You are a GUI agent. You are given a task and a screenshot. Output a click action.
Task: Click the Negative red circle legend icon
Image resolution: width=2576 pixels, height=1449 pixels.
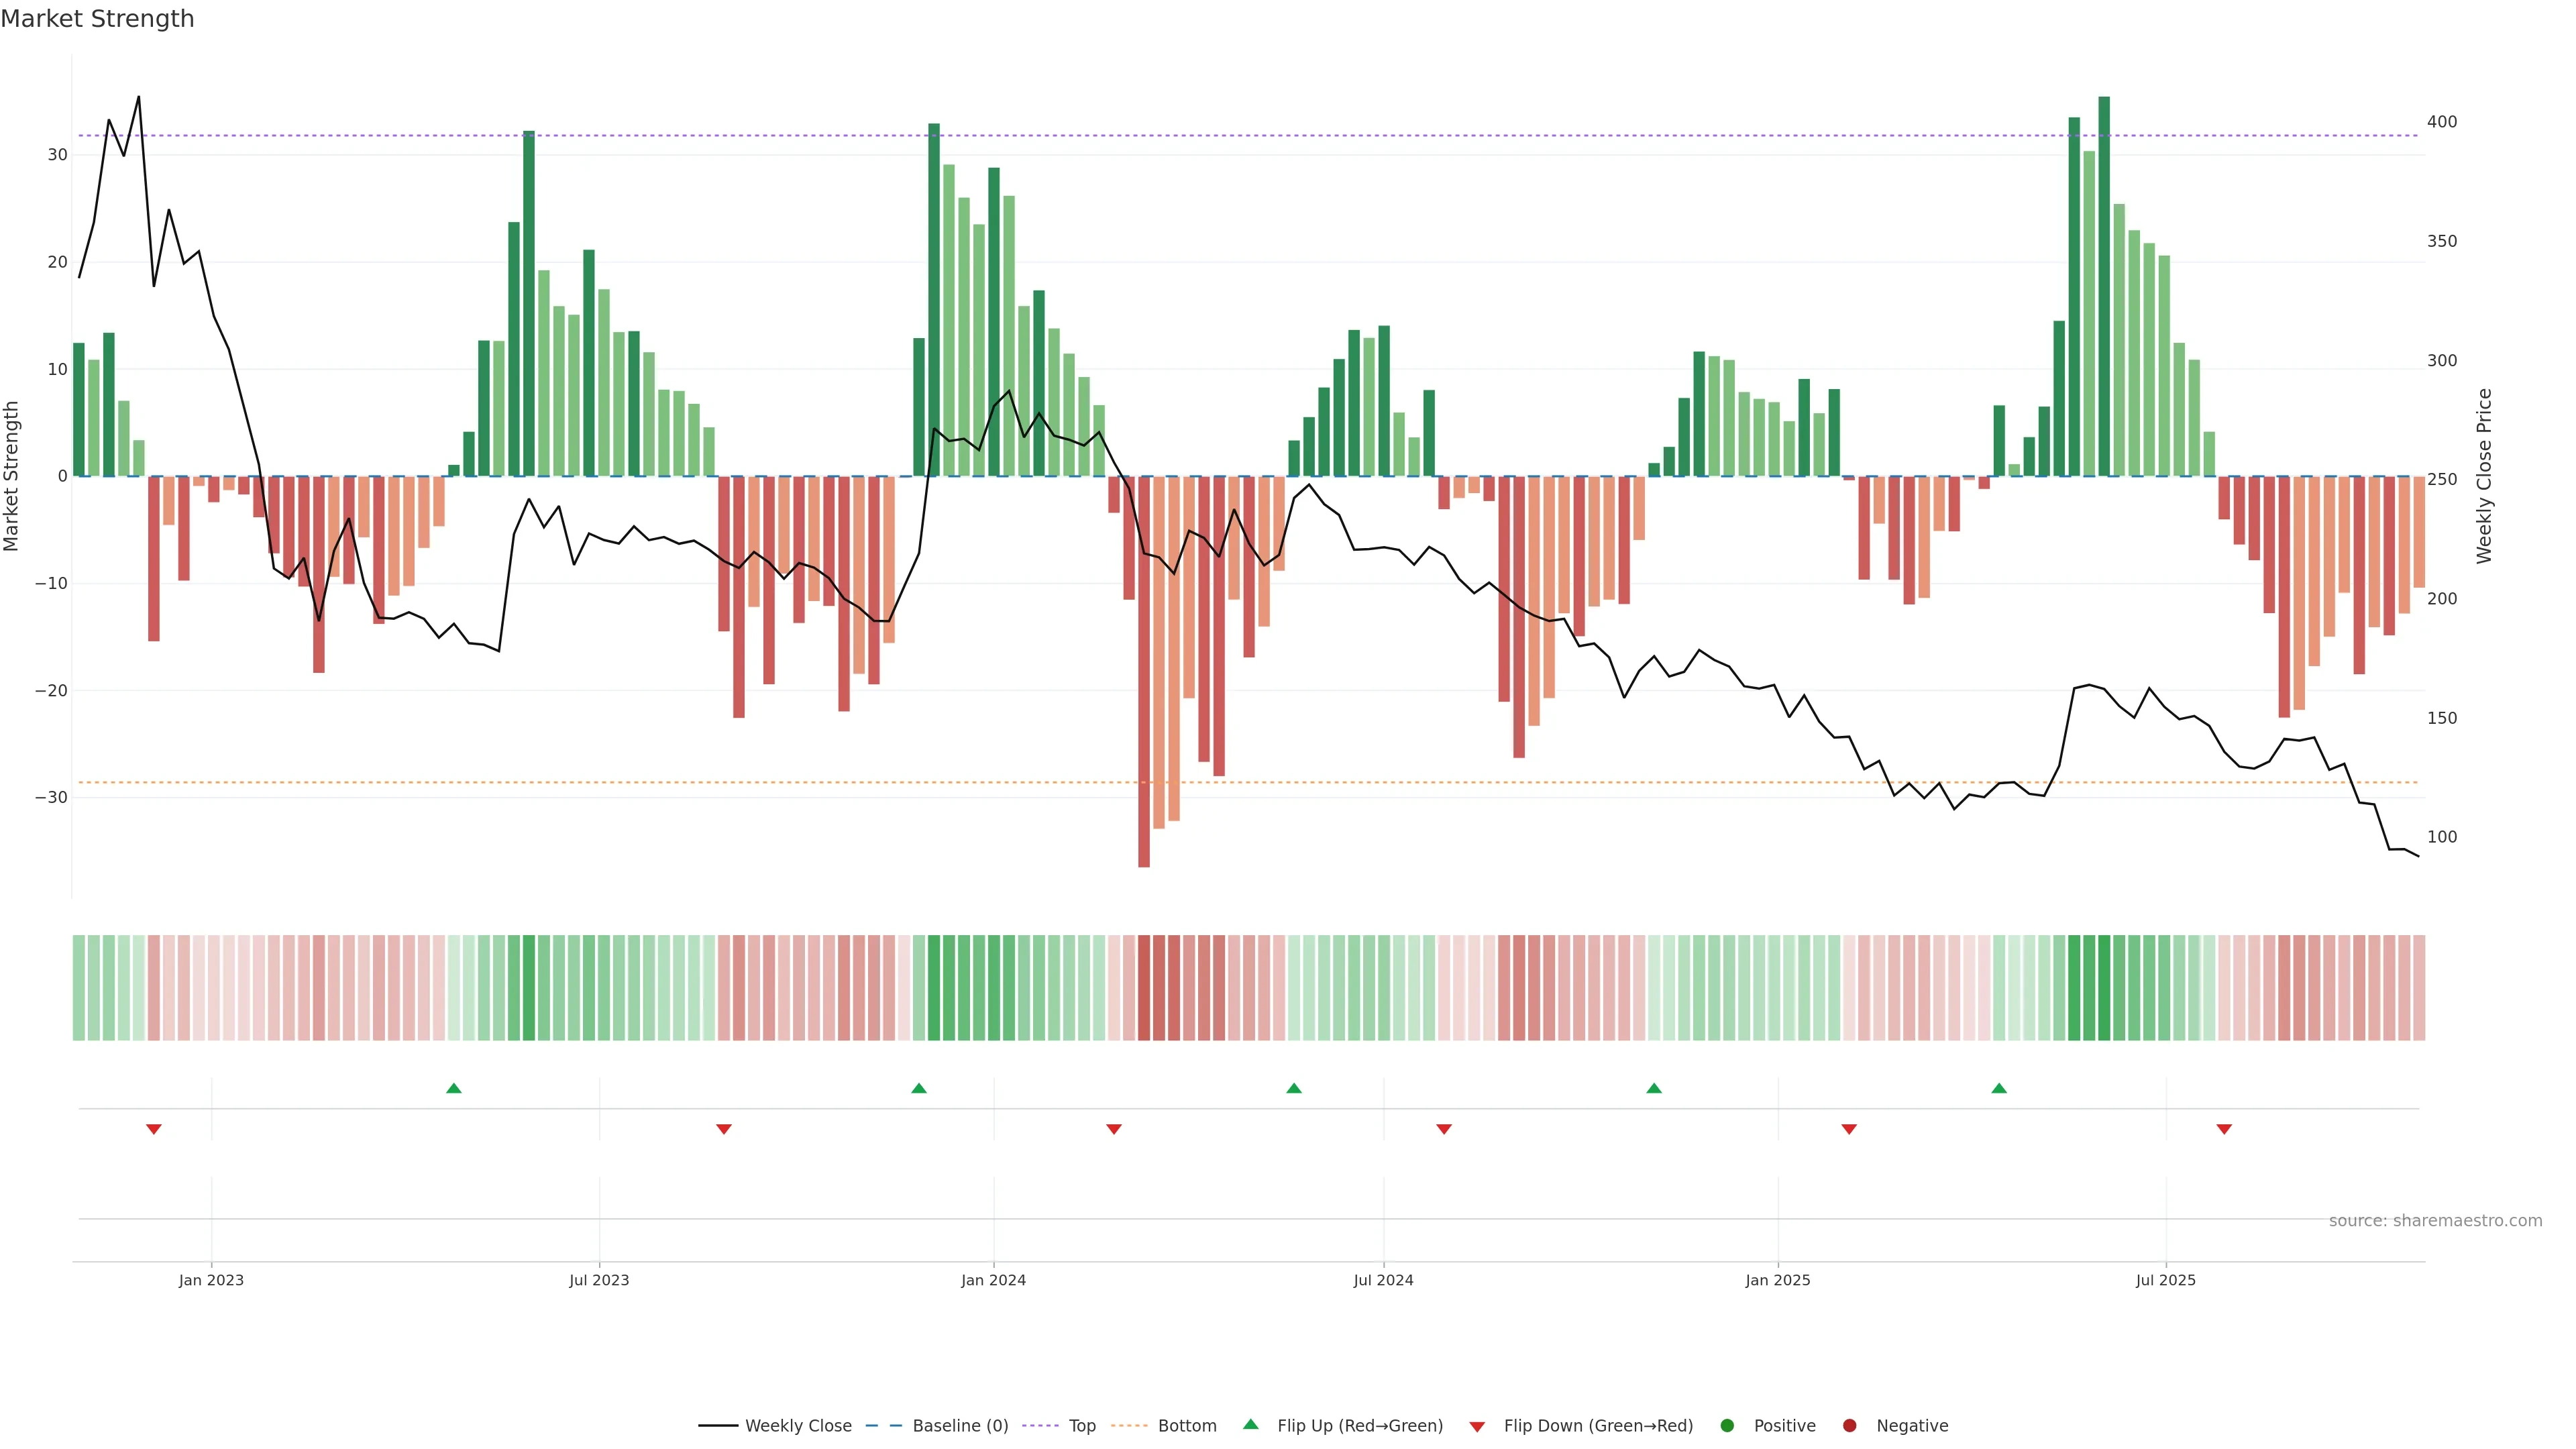click(1849, 1425)
